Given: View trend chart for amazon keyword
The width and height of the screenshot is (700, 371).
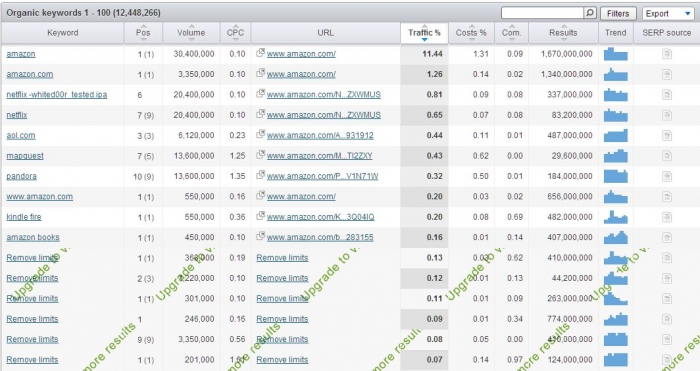Looking at the screenshot, I should click(x=616, y=54).
